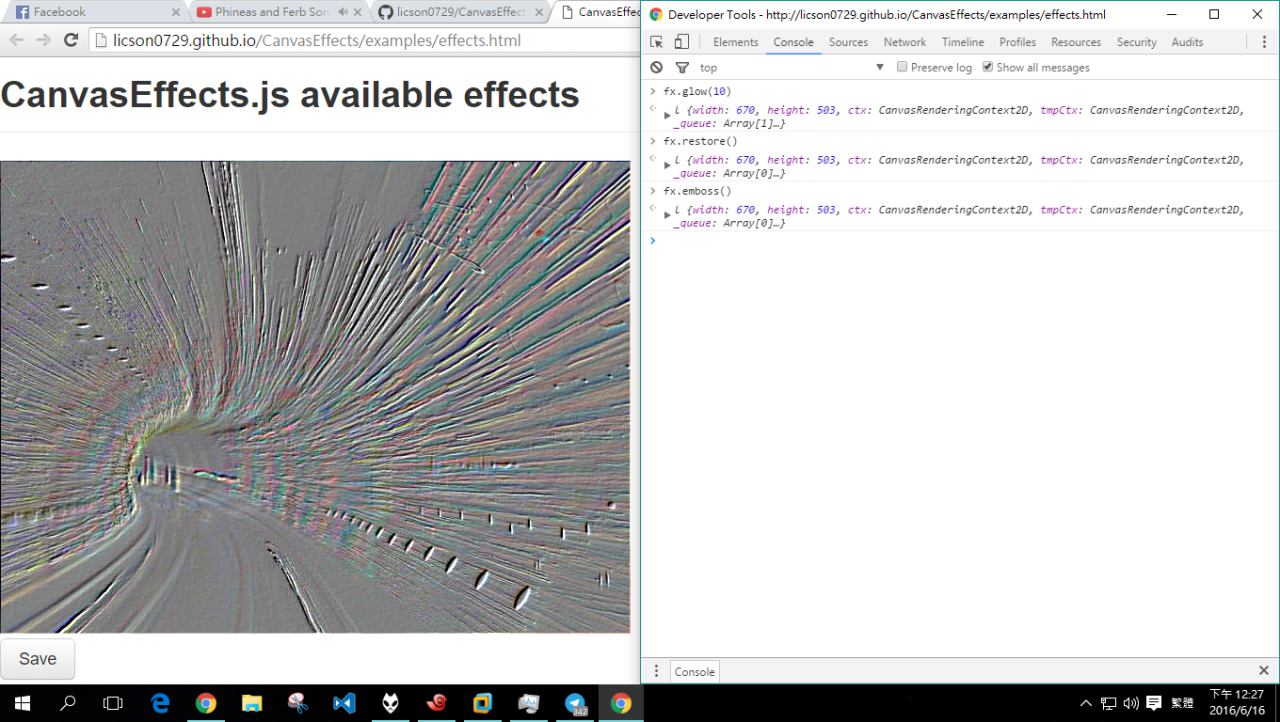This screenshot has height=722, width=1280.
Task: Open Visual Studio Code from the taskbar
Action: click(344, 703)
